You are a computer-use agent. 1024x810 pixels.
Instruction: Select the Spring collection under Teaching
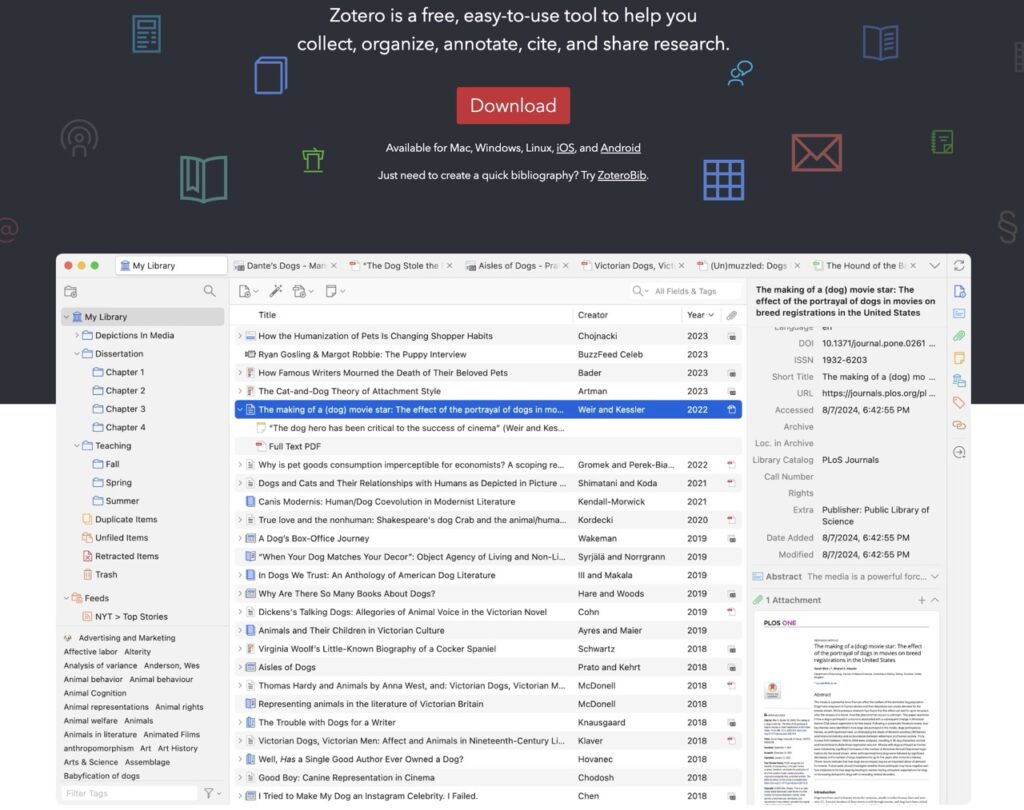(118, 482)
